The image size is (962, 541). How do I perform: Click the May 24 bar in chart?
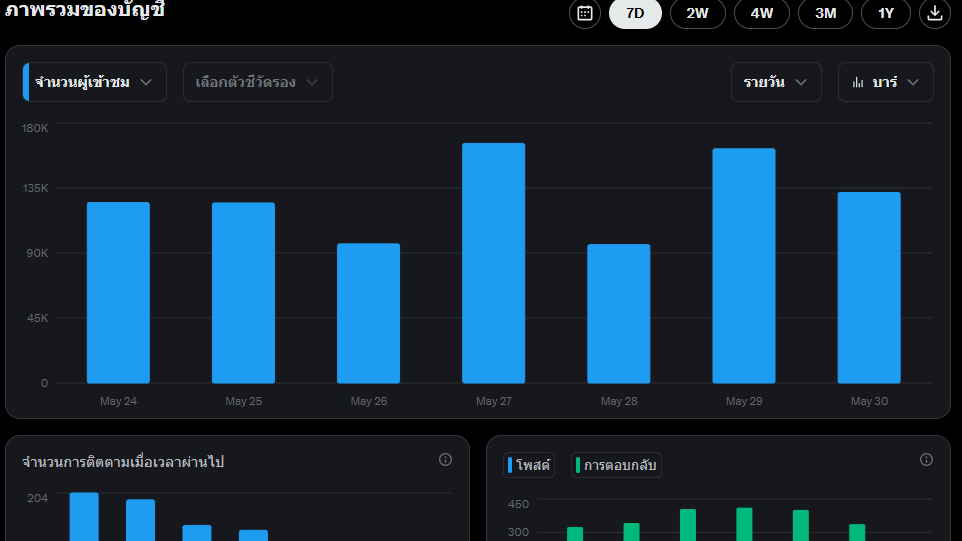pos(118,293)
